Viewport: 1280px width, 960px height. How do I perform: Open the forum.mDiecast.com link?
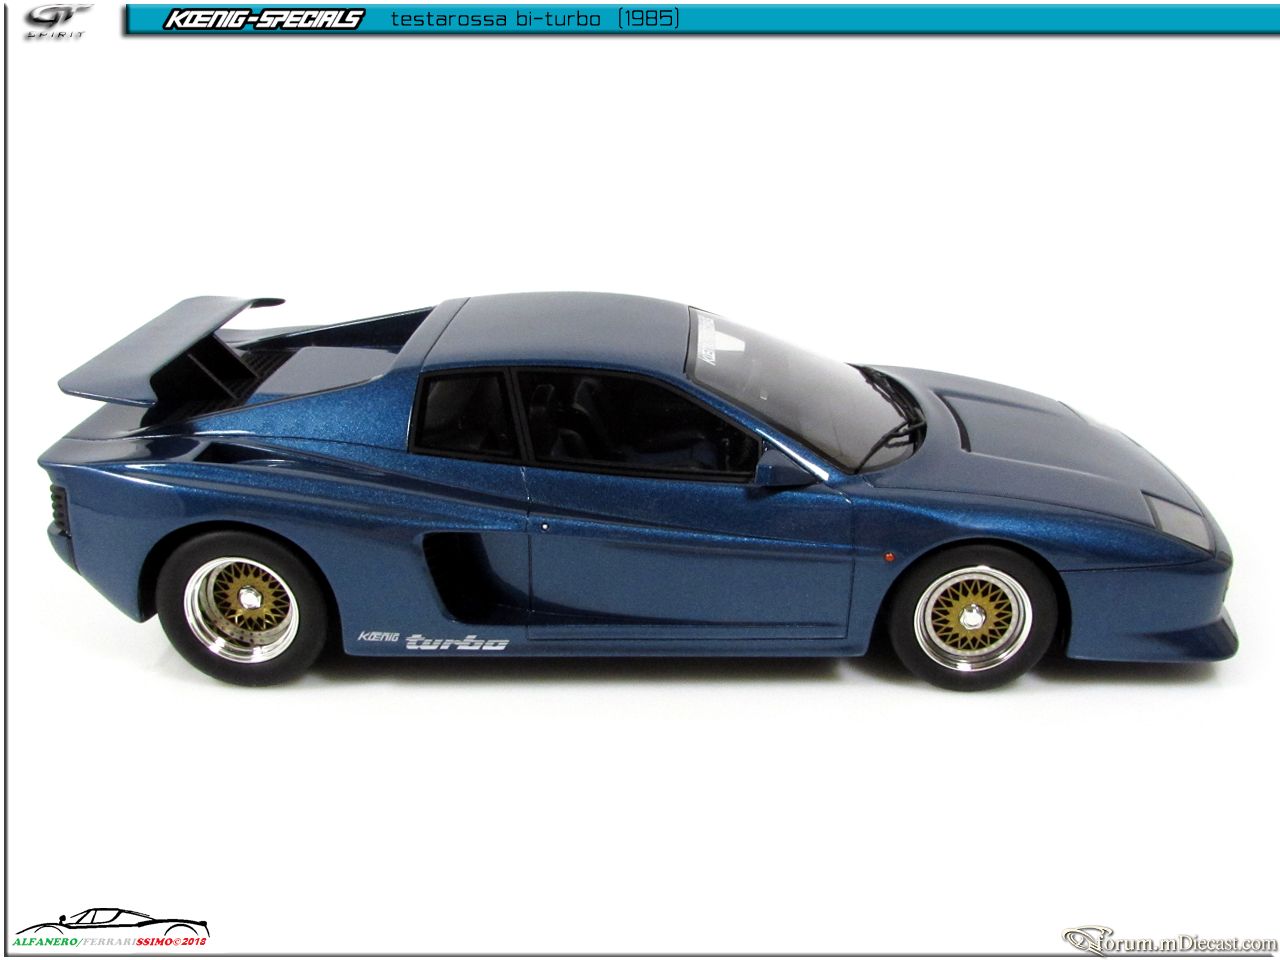1170,941
